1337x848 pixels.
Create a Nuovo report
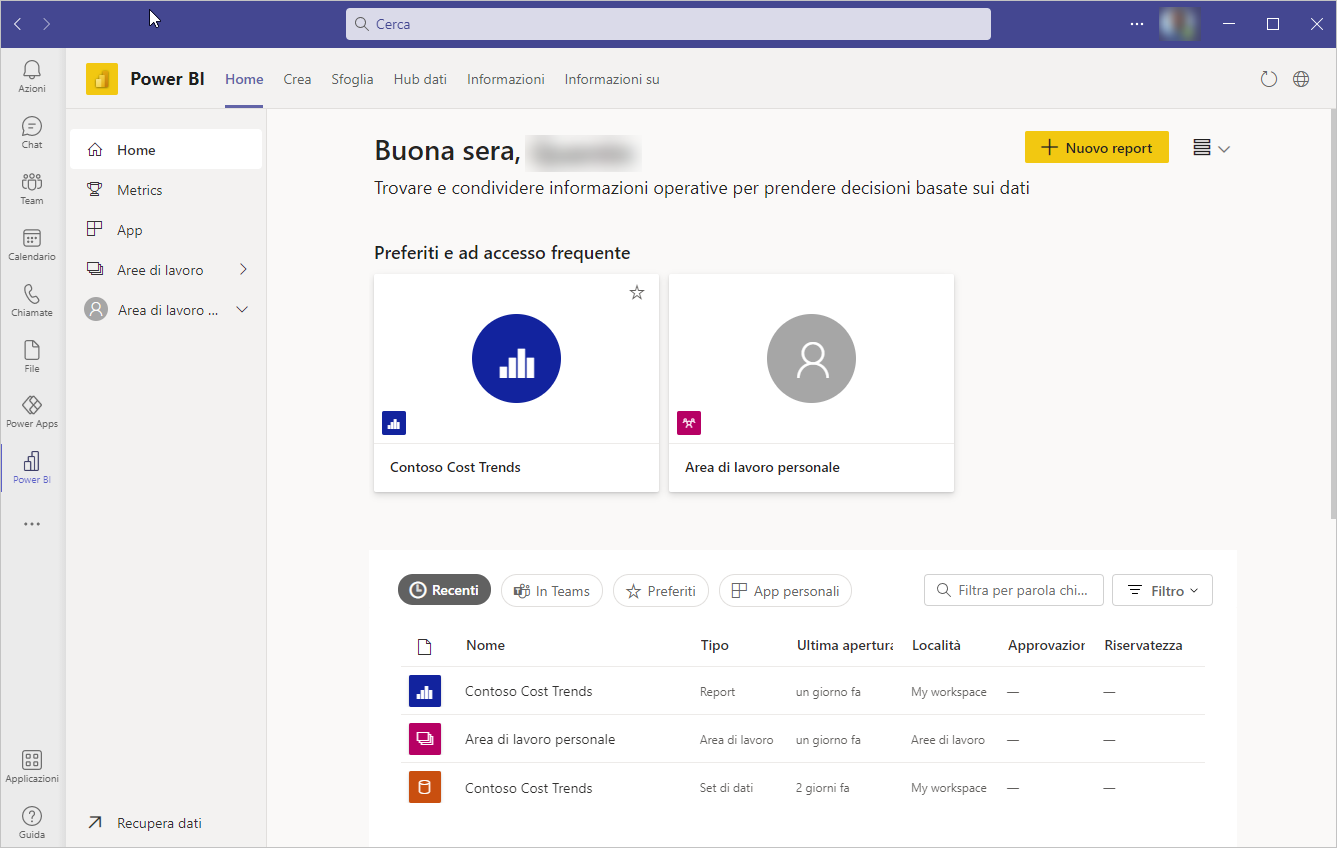tap(1097, 147)
